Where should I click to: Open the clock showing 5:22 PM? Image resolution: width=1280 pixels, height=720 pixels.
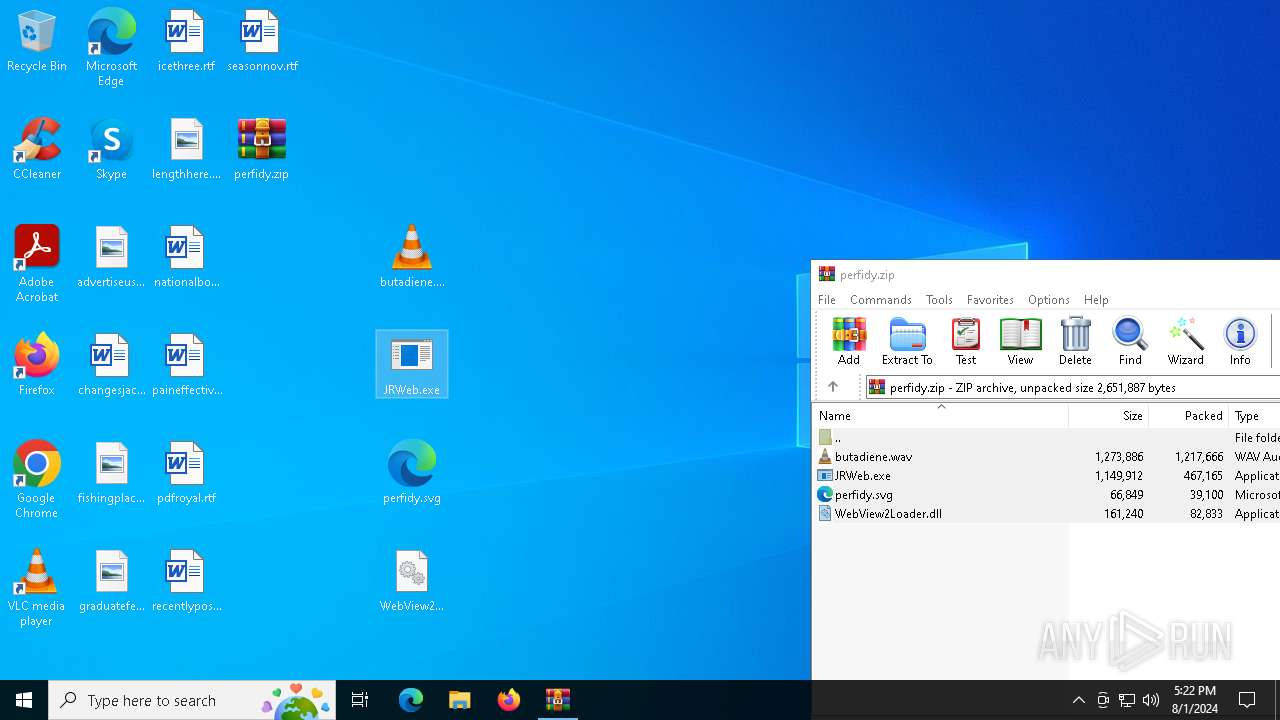click(1194, 700)
